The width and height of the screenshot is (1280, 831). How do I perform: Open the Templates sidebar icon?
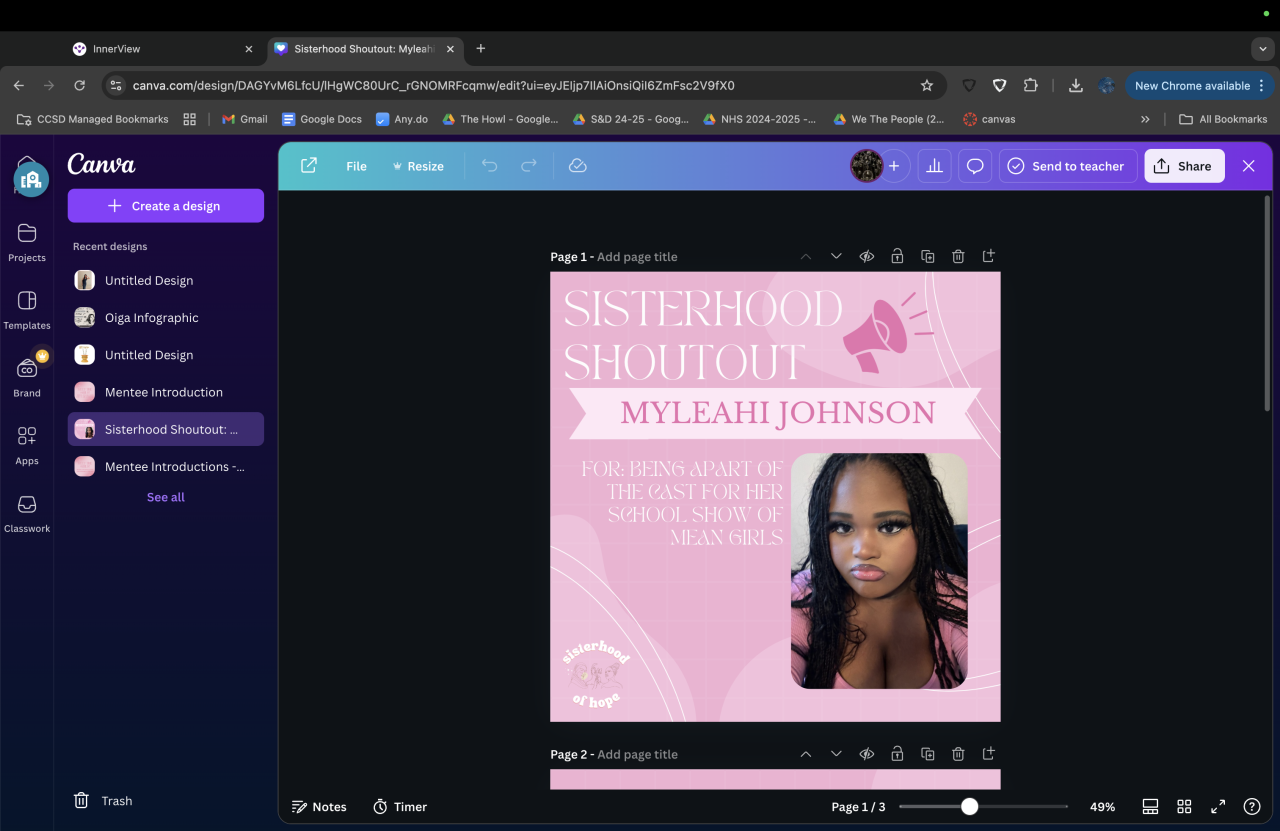point(27,309)
